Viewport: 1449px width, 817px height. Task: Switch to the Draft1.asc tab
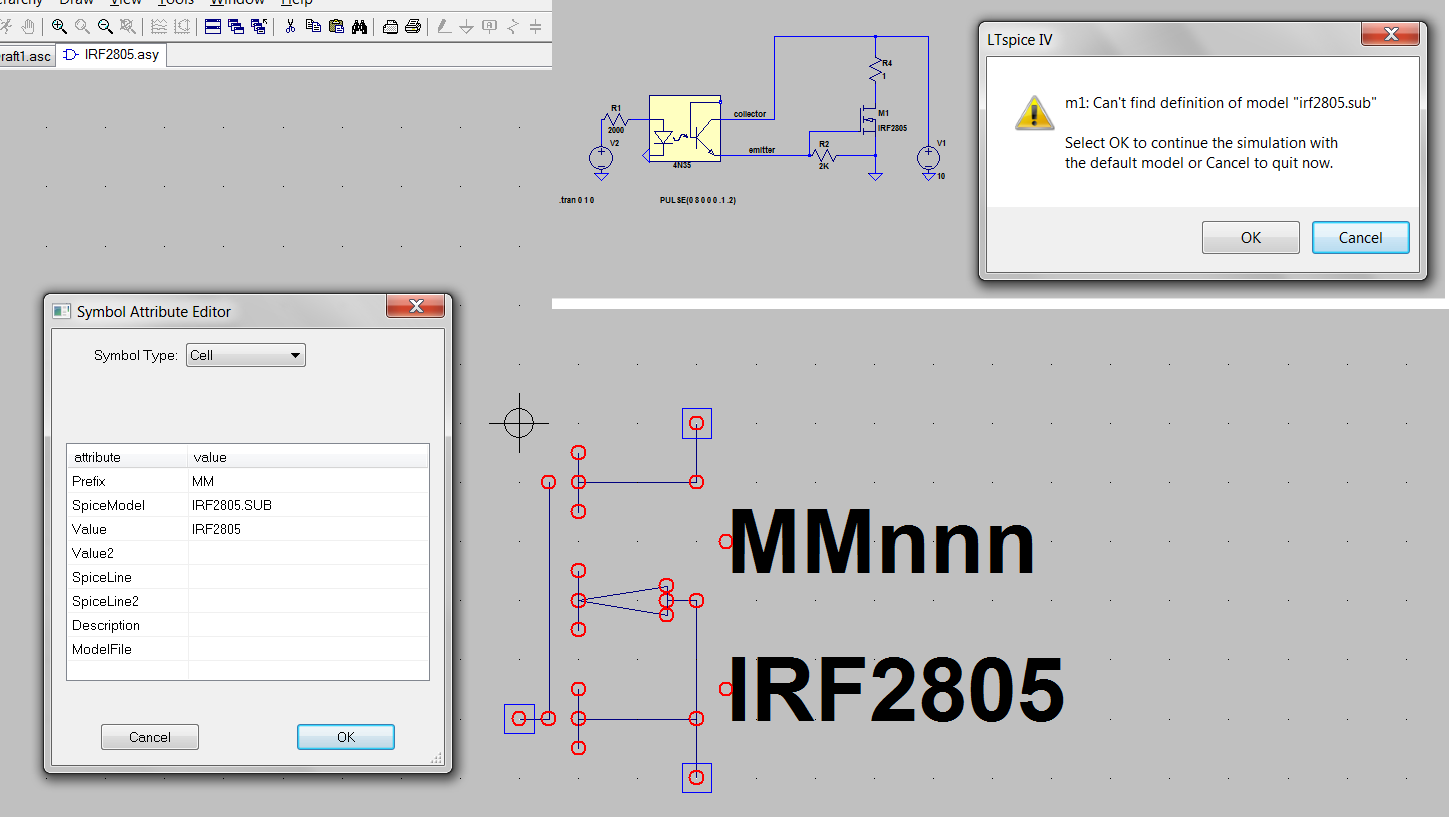coord(26,56)
